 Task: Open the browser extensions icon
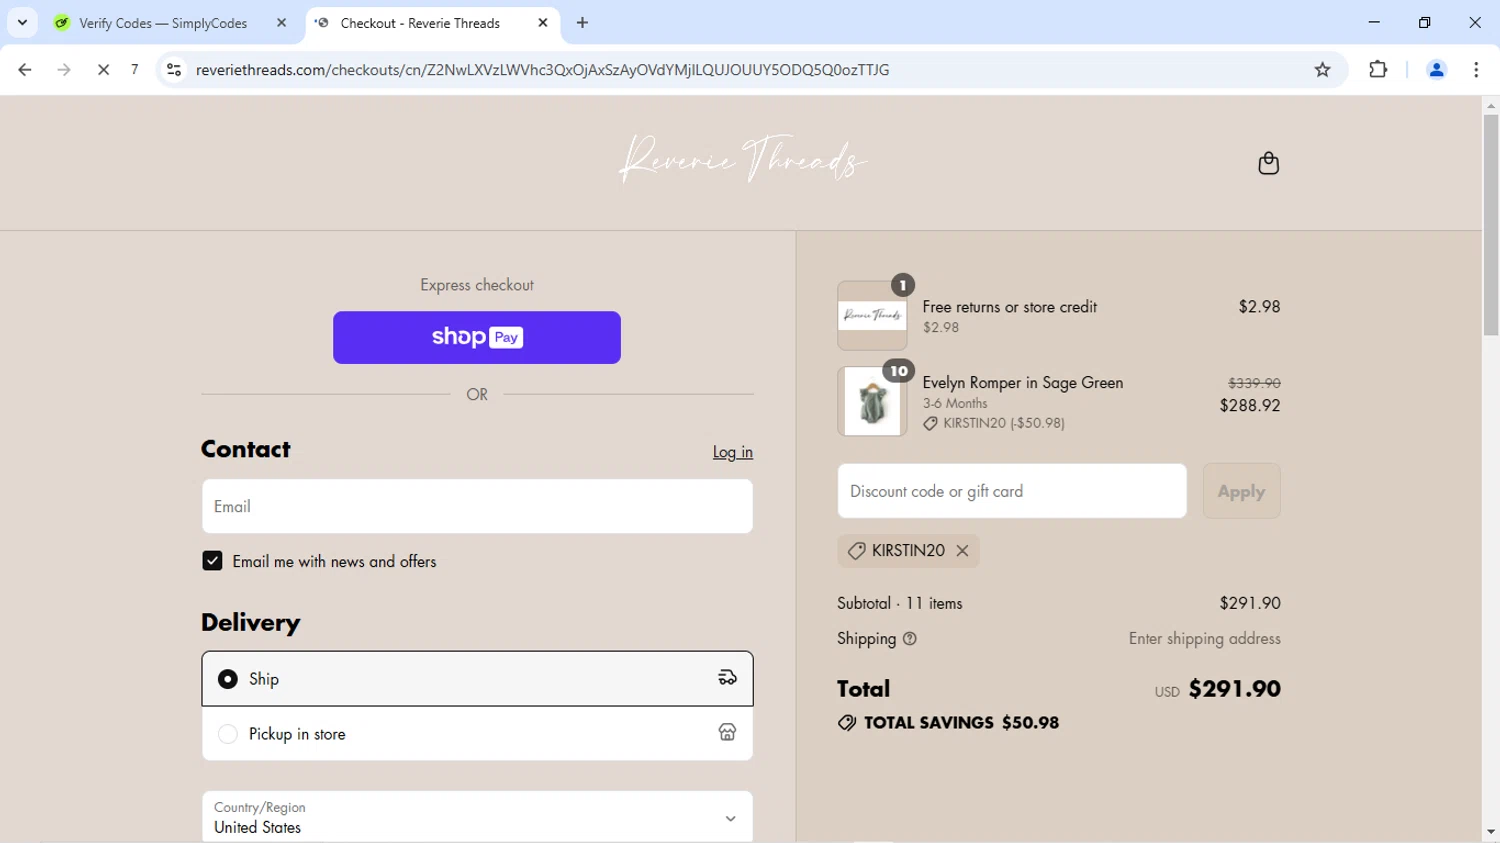tap(1378, 70)
